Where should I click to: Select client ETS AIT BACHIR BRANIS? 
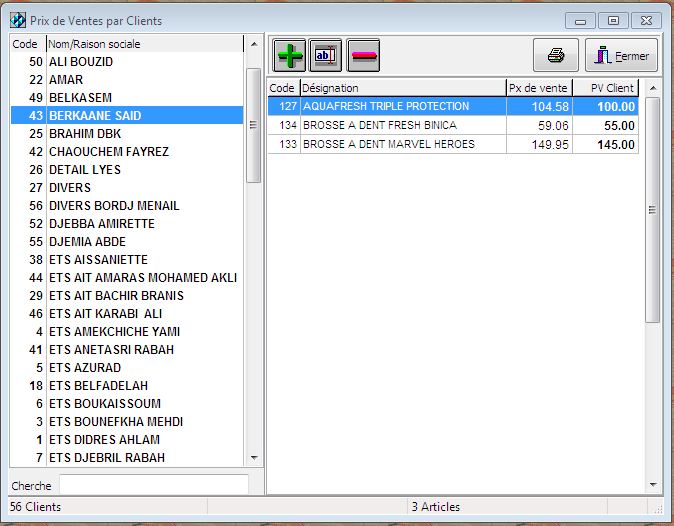point(127,296)
